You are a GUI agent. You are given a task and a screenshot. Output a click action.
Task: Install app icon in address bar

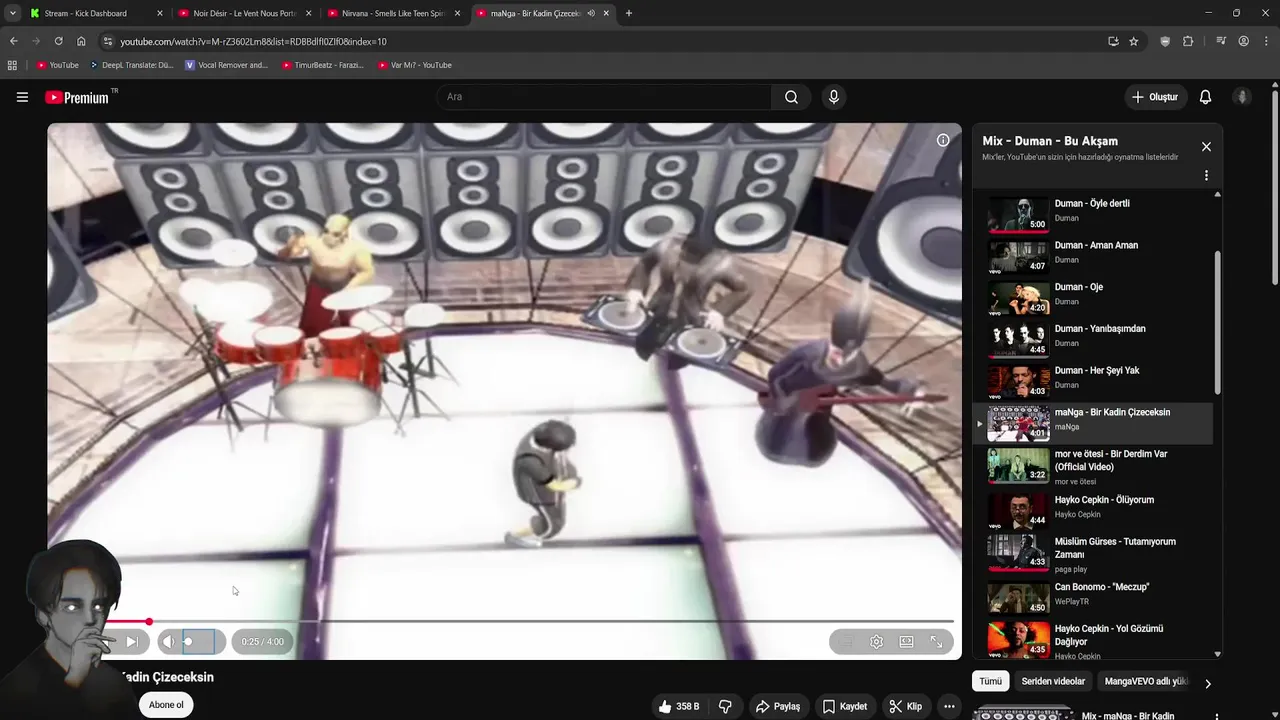point(1113,41)
